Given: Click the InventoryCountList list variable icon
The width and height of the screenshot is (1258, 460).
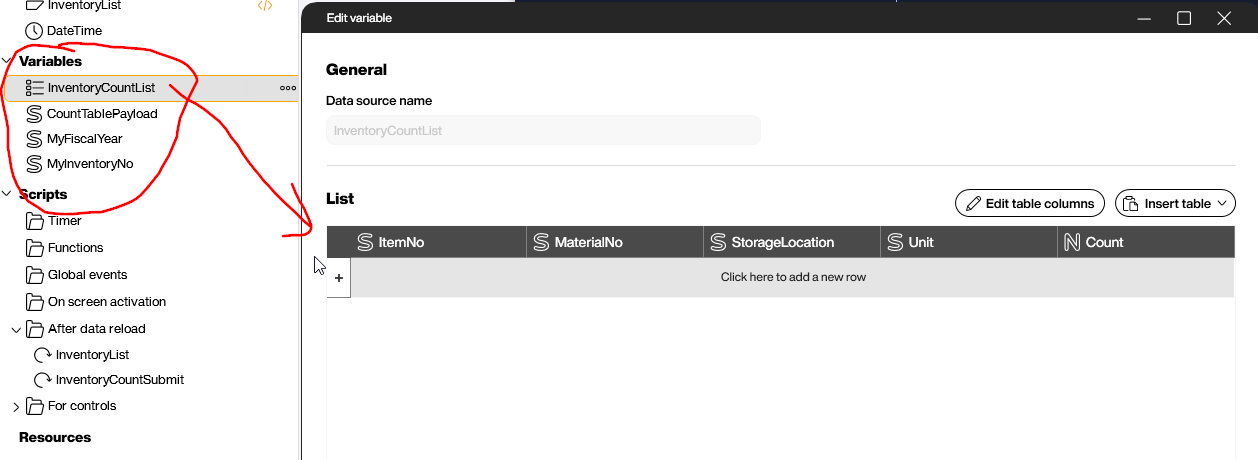Looking at the screenshot, I should (x=35, y=88).
